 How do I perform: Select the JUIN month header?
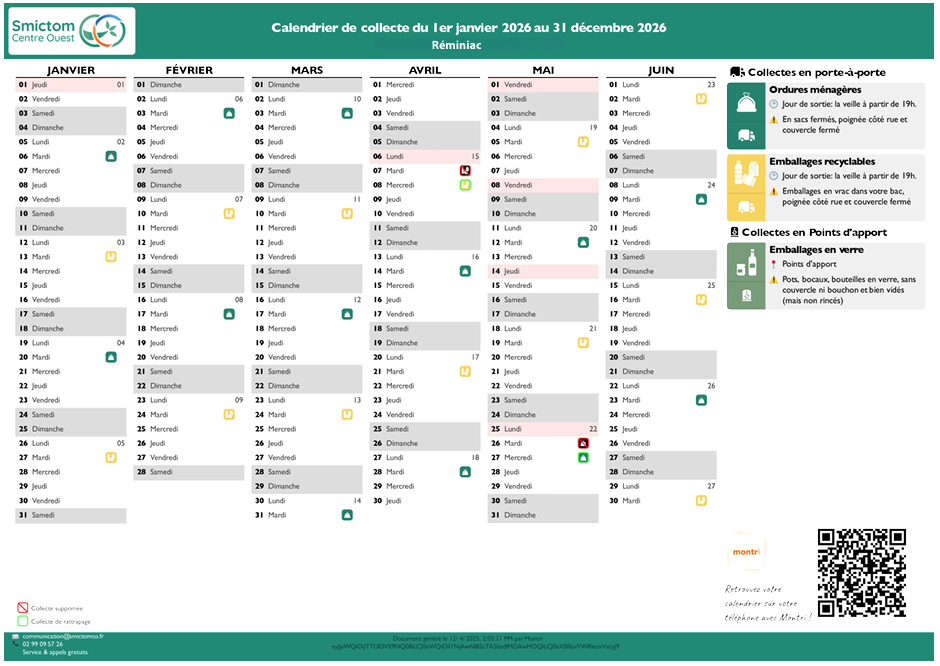pyautogui.click(x=661, y=70)
